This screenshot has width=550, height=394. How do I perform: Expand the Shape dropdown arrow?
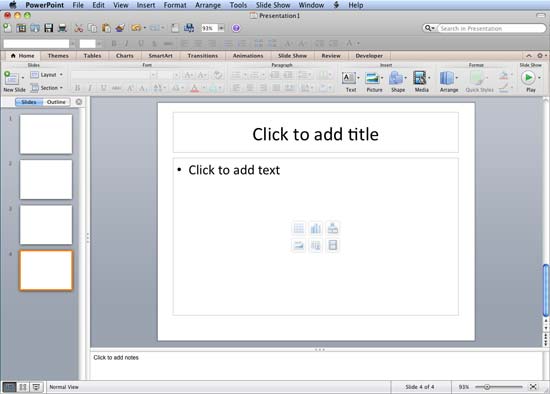[405, 78]
